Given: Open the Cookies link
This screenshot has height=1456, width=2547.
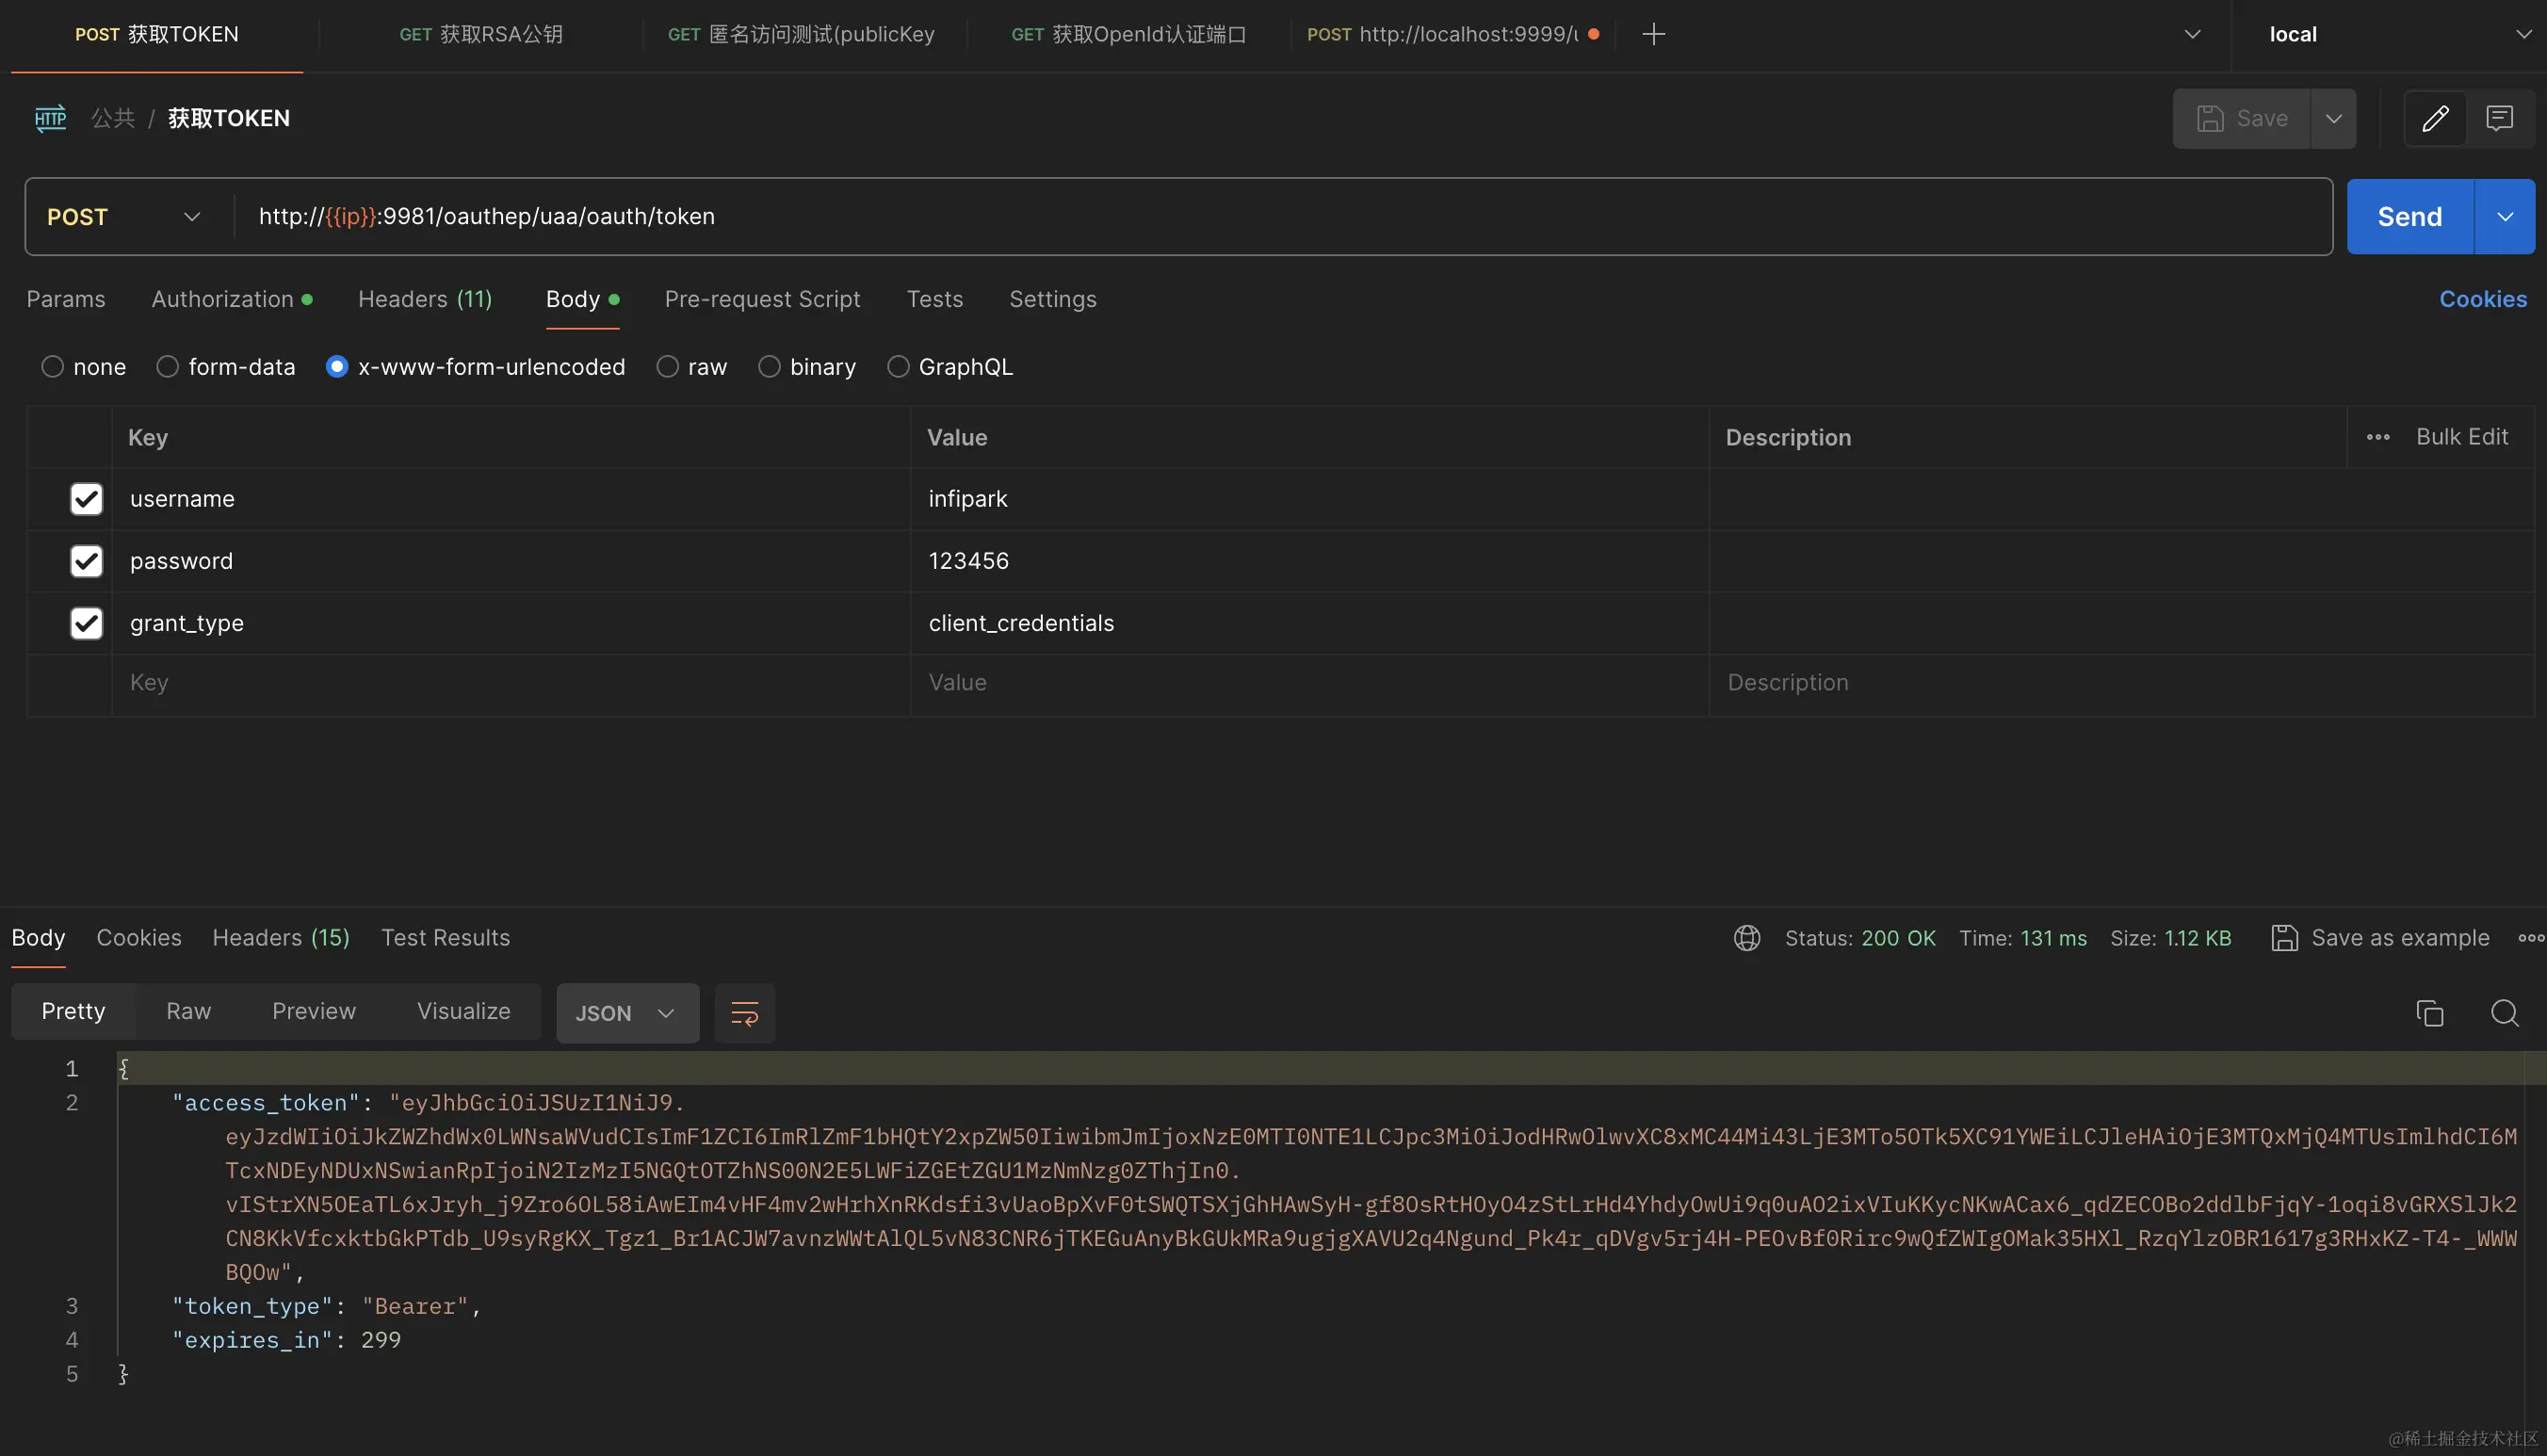Looking at the screenshot, I should [2482, 299].
